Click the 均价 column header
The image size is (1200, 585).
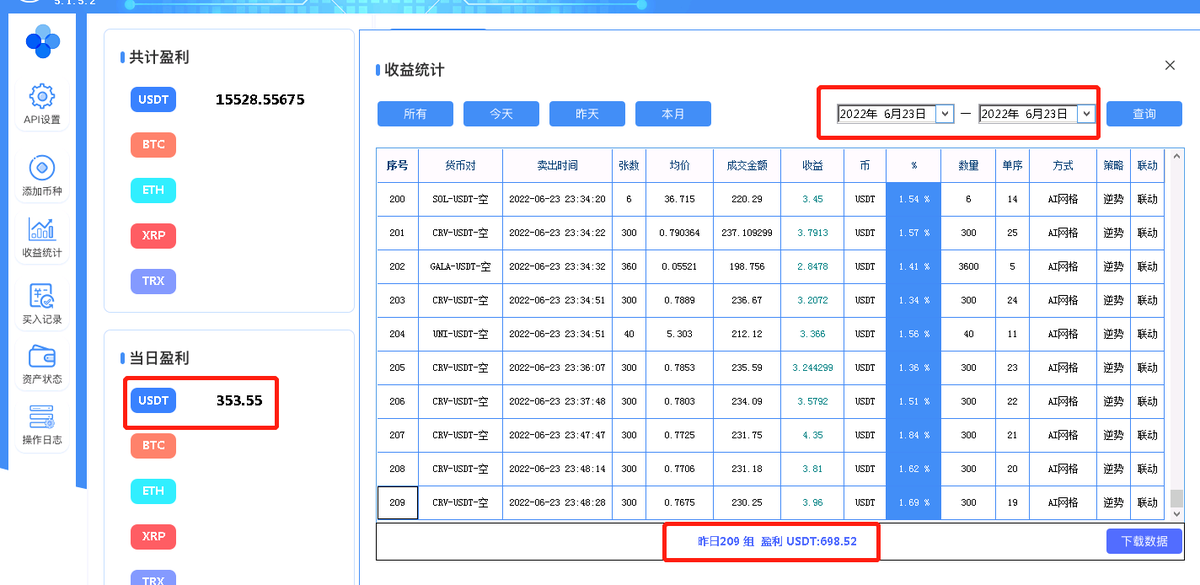pyautogui.click(x=680, y=166)
